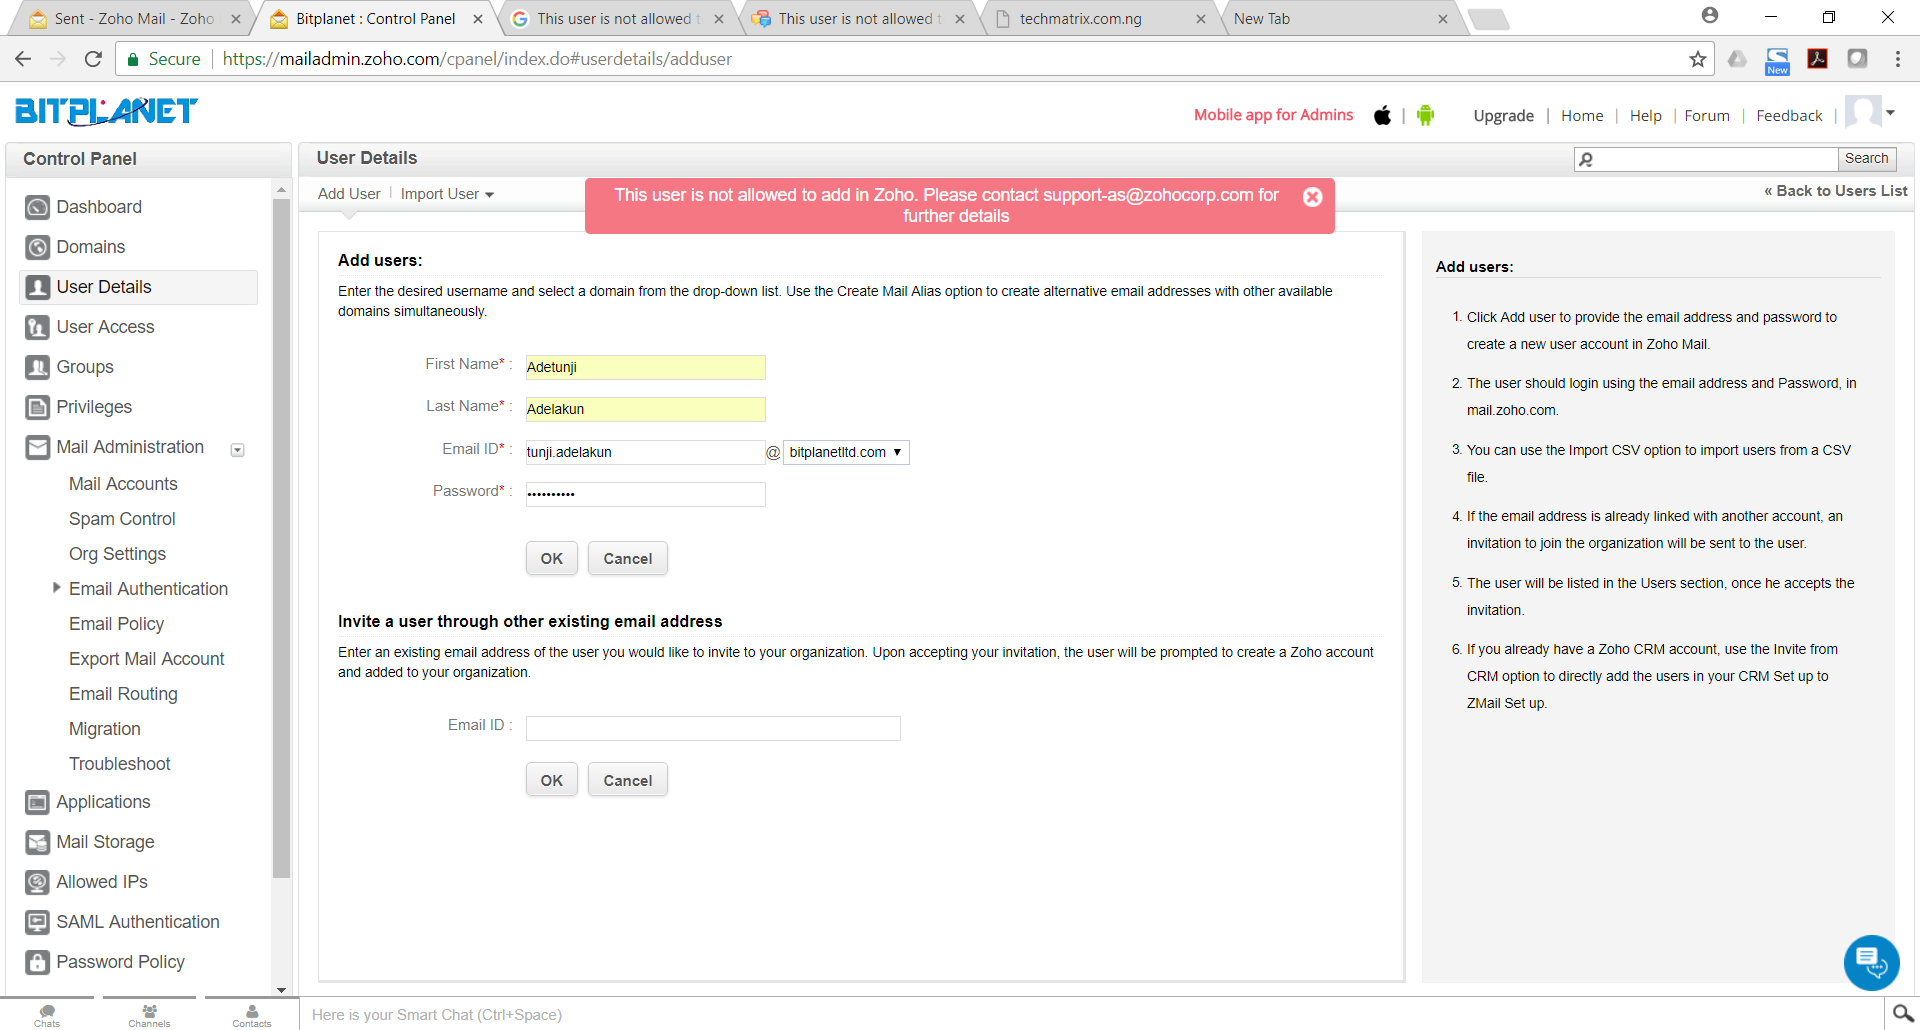Click the invite Email ID field
The height and width of the screenshot is (1030, 1920).
713,728
